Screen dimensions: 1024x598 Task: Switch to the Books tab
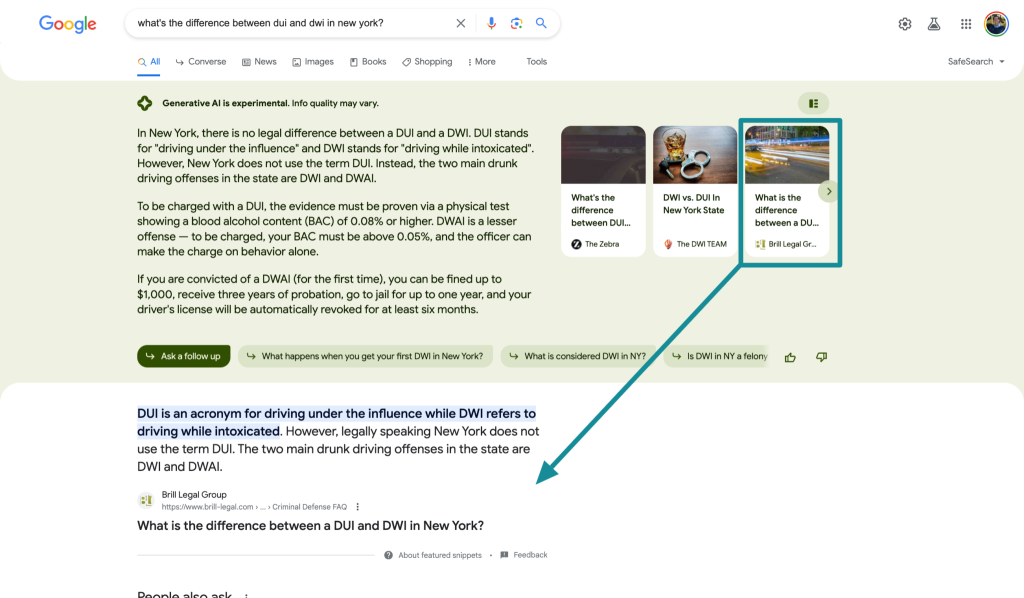tap(368, 62)
